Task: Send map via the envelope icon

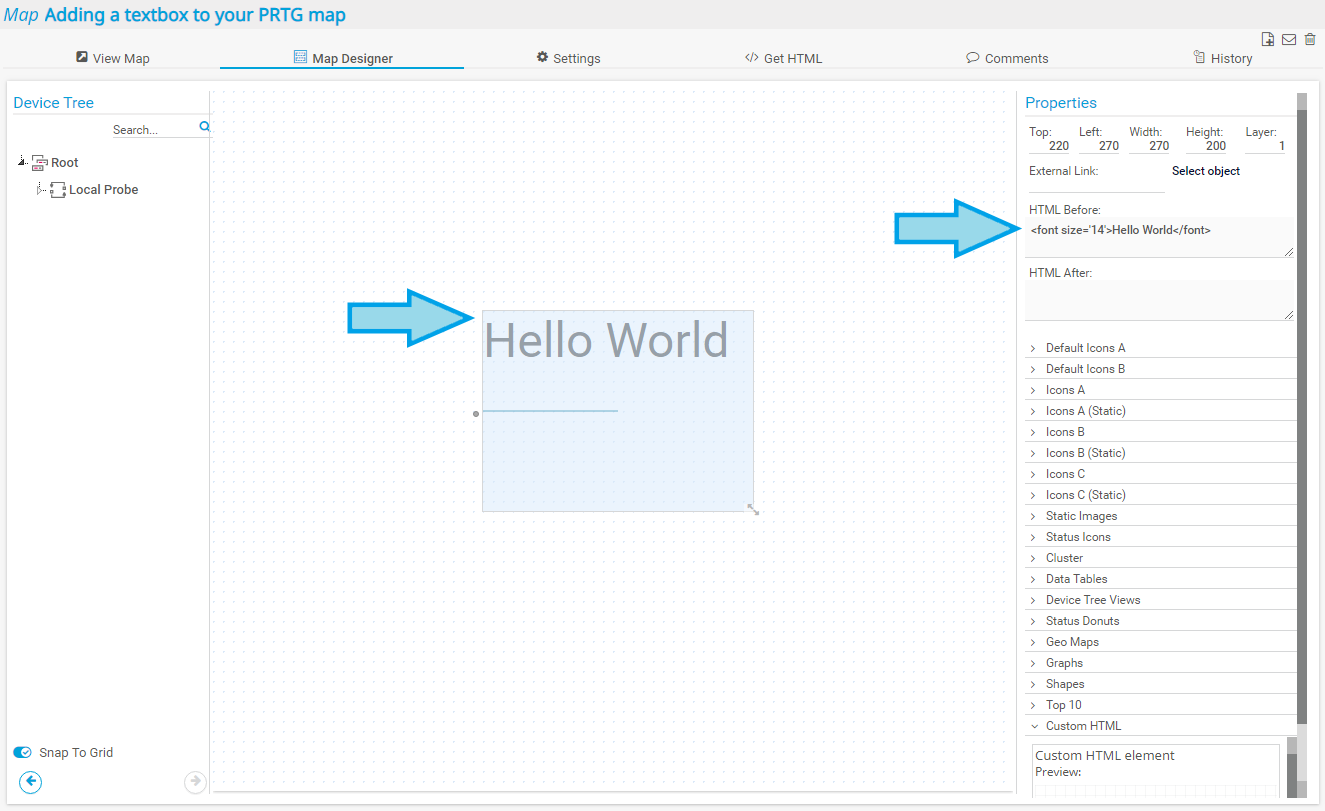Action: pyautogui.click(x=1289, y=39)
